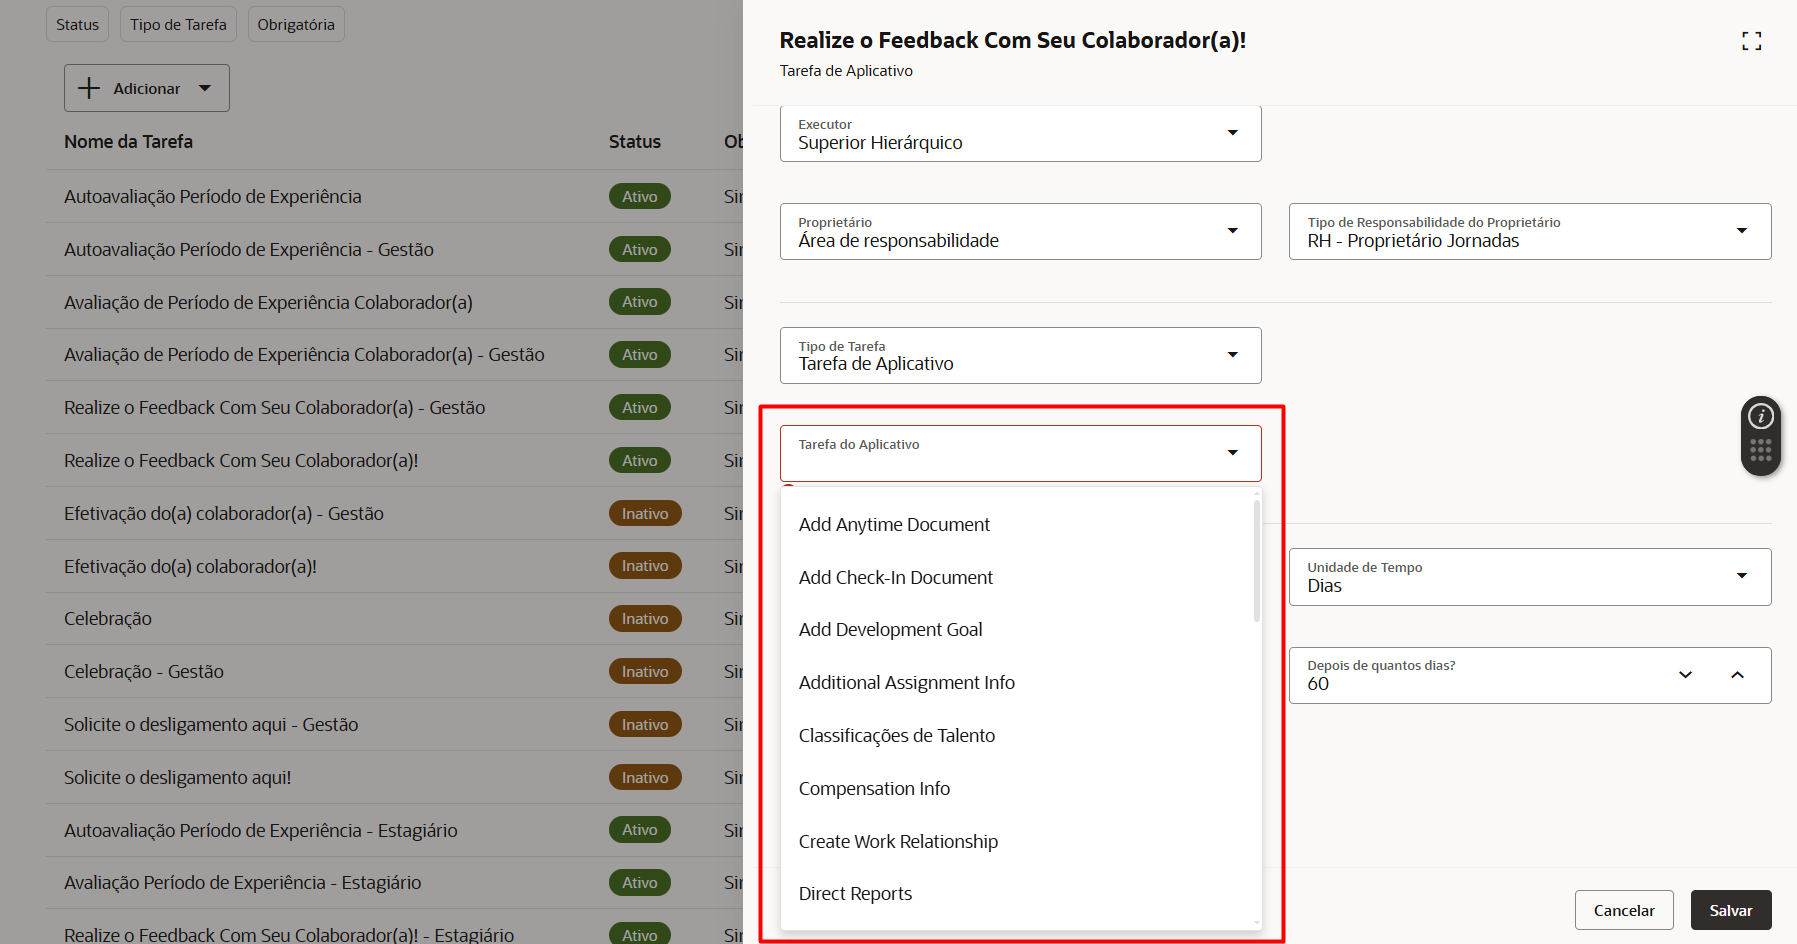Image resolution: width=1797 pixels, height=944 pixels.
Task: Click the Salvar button
Action: 1731,910
